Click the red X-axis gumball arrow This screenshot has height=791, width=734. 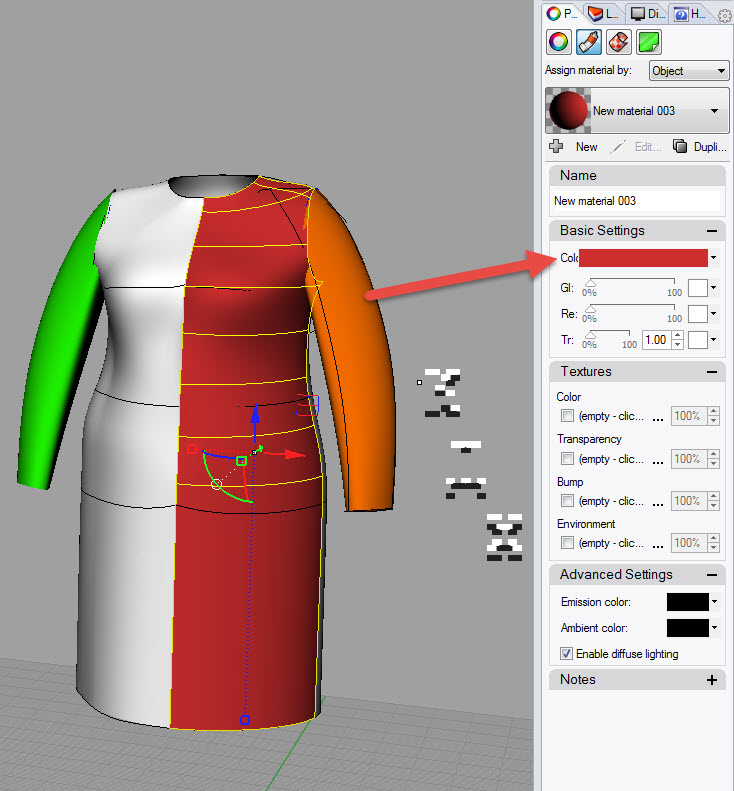(294, 455)
